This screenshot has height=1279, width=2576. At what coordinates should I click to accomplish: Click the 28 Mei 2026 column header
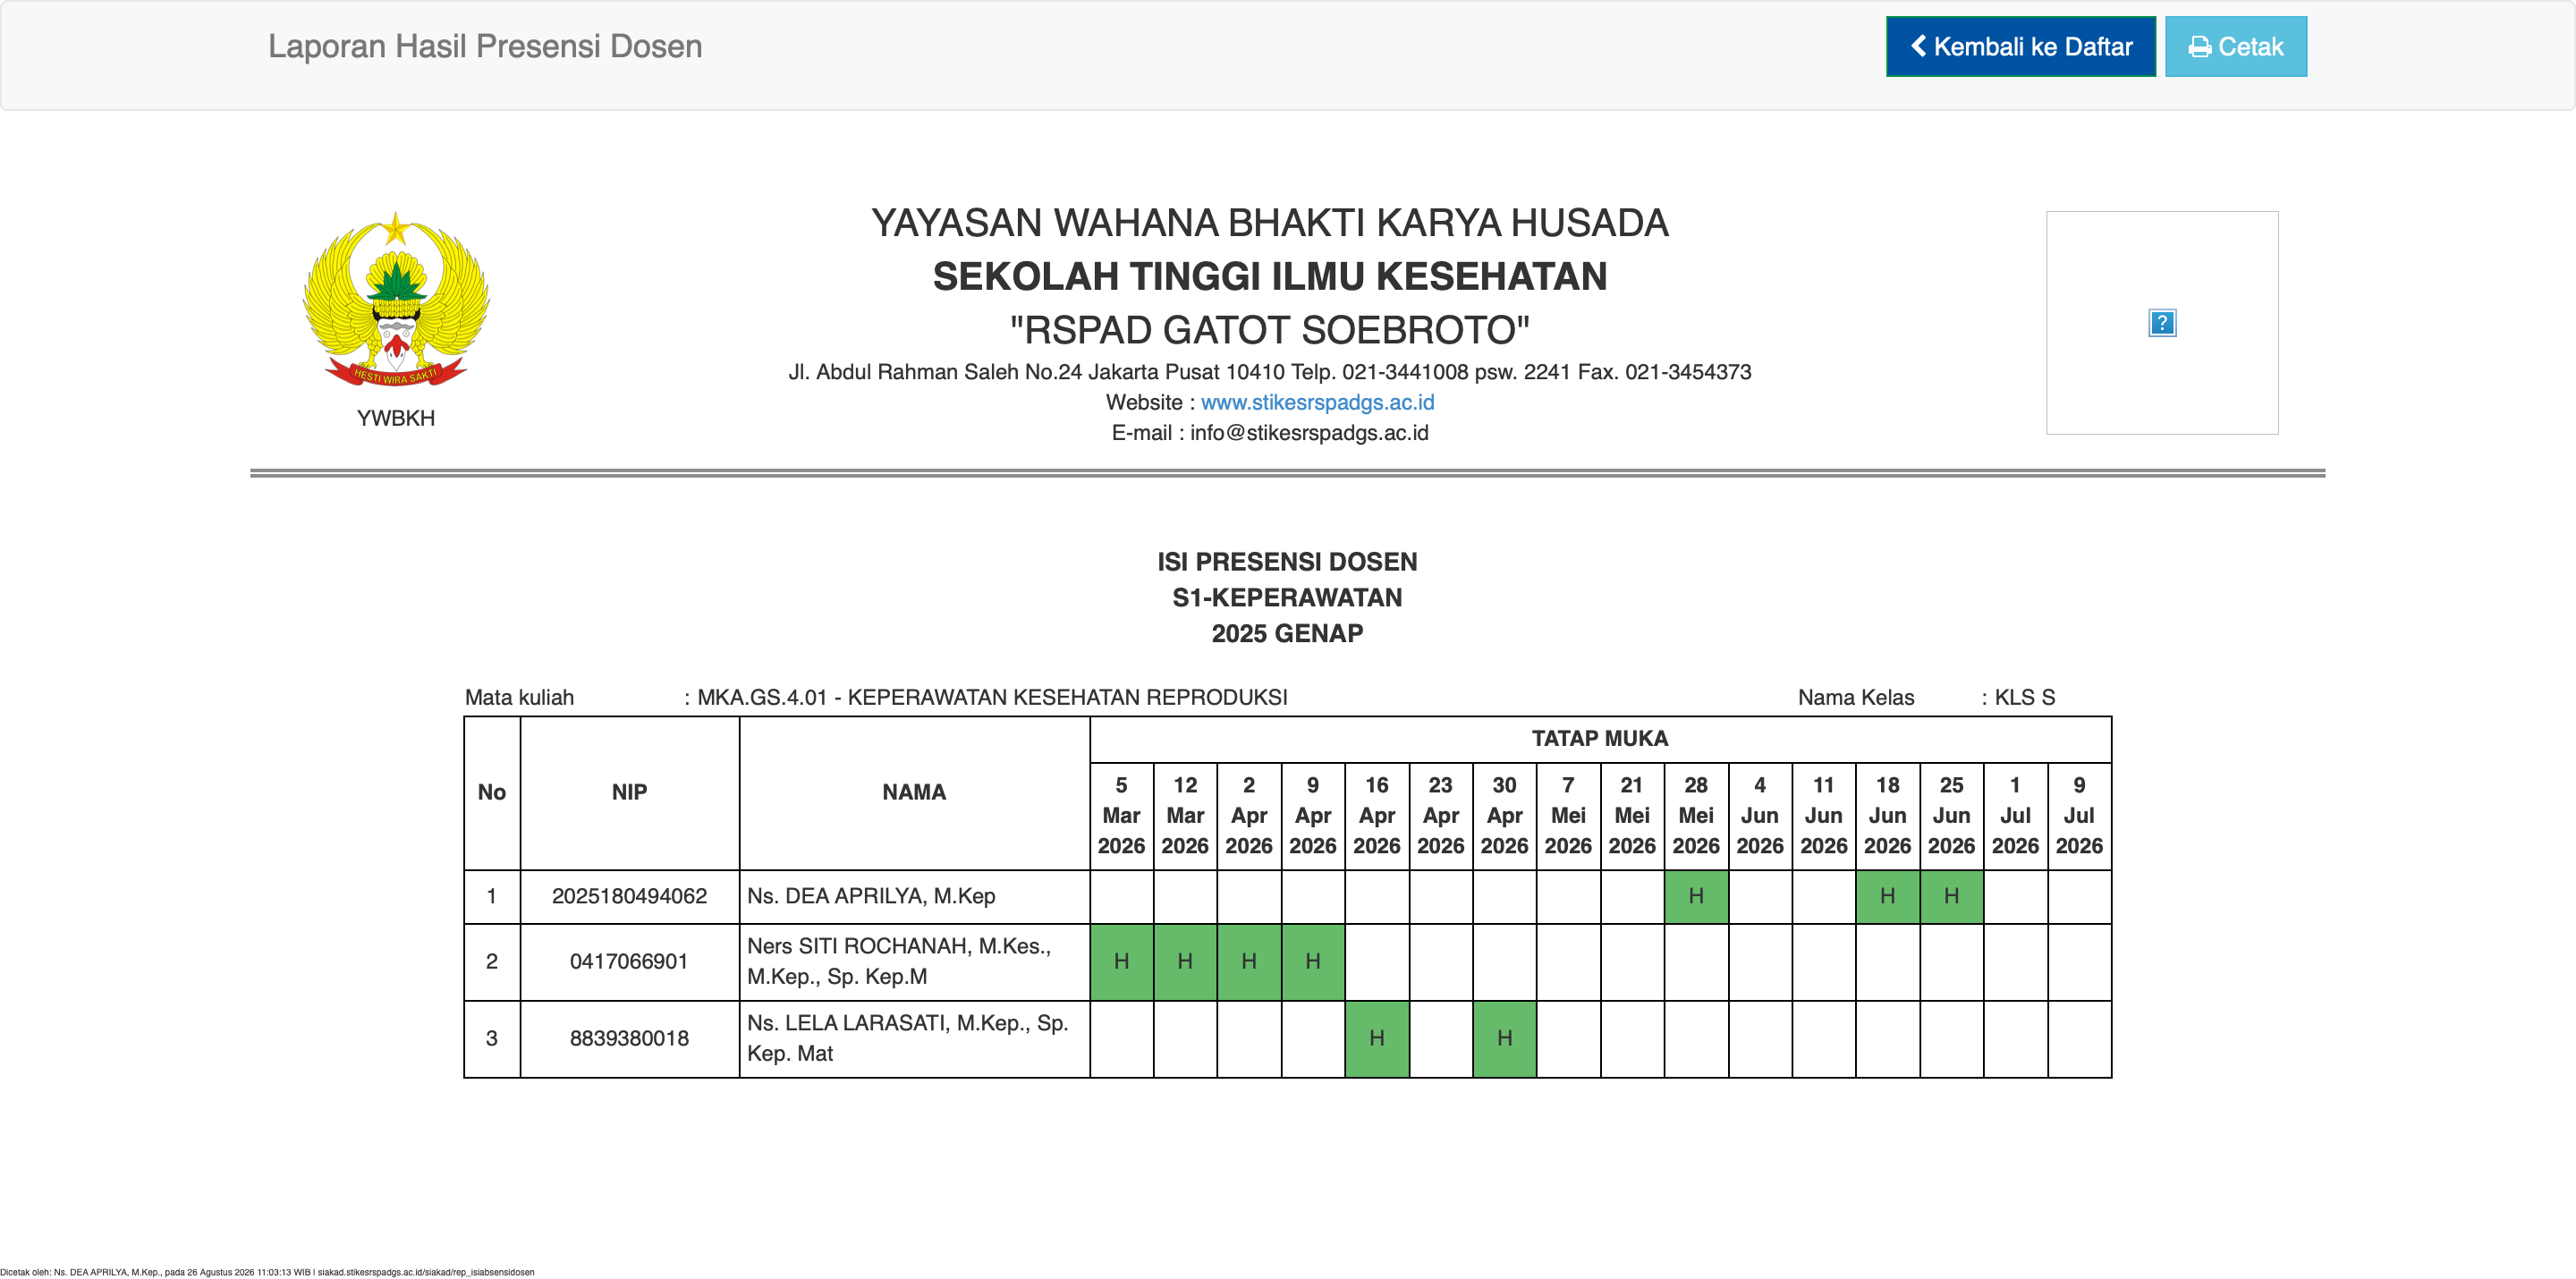point(1696,816)
